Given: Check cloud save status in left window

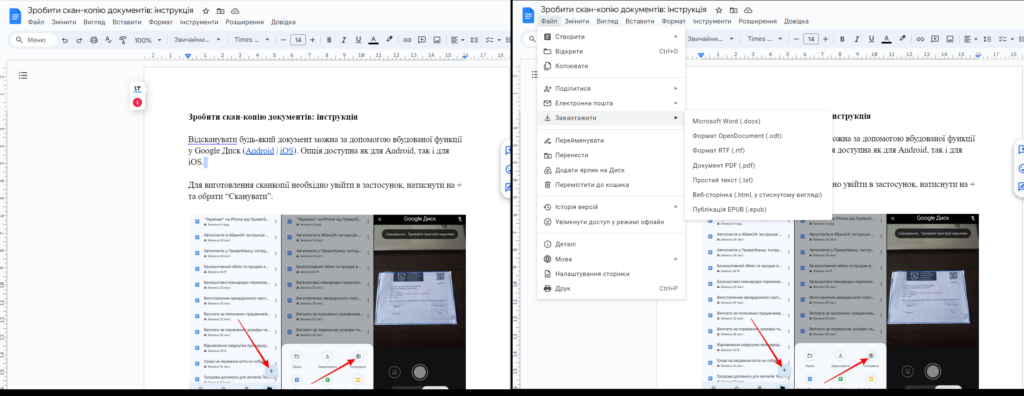Looking at the screenshot, I should coord(235,11).
